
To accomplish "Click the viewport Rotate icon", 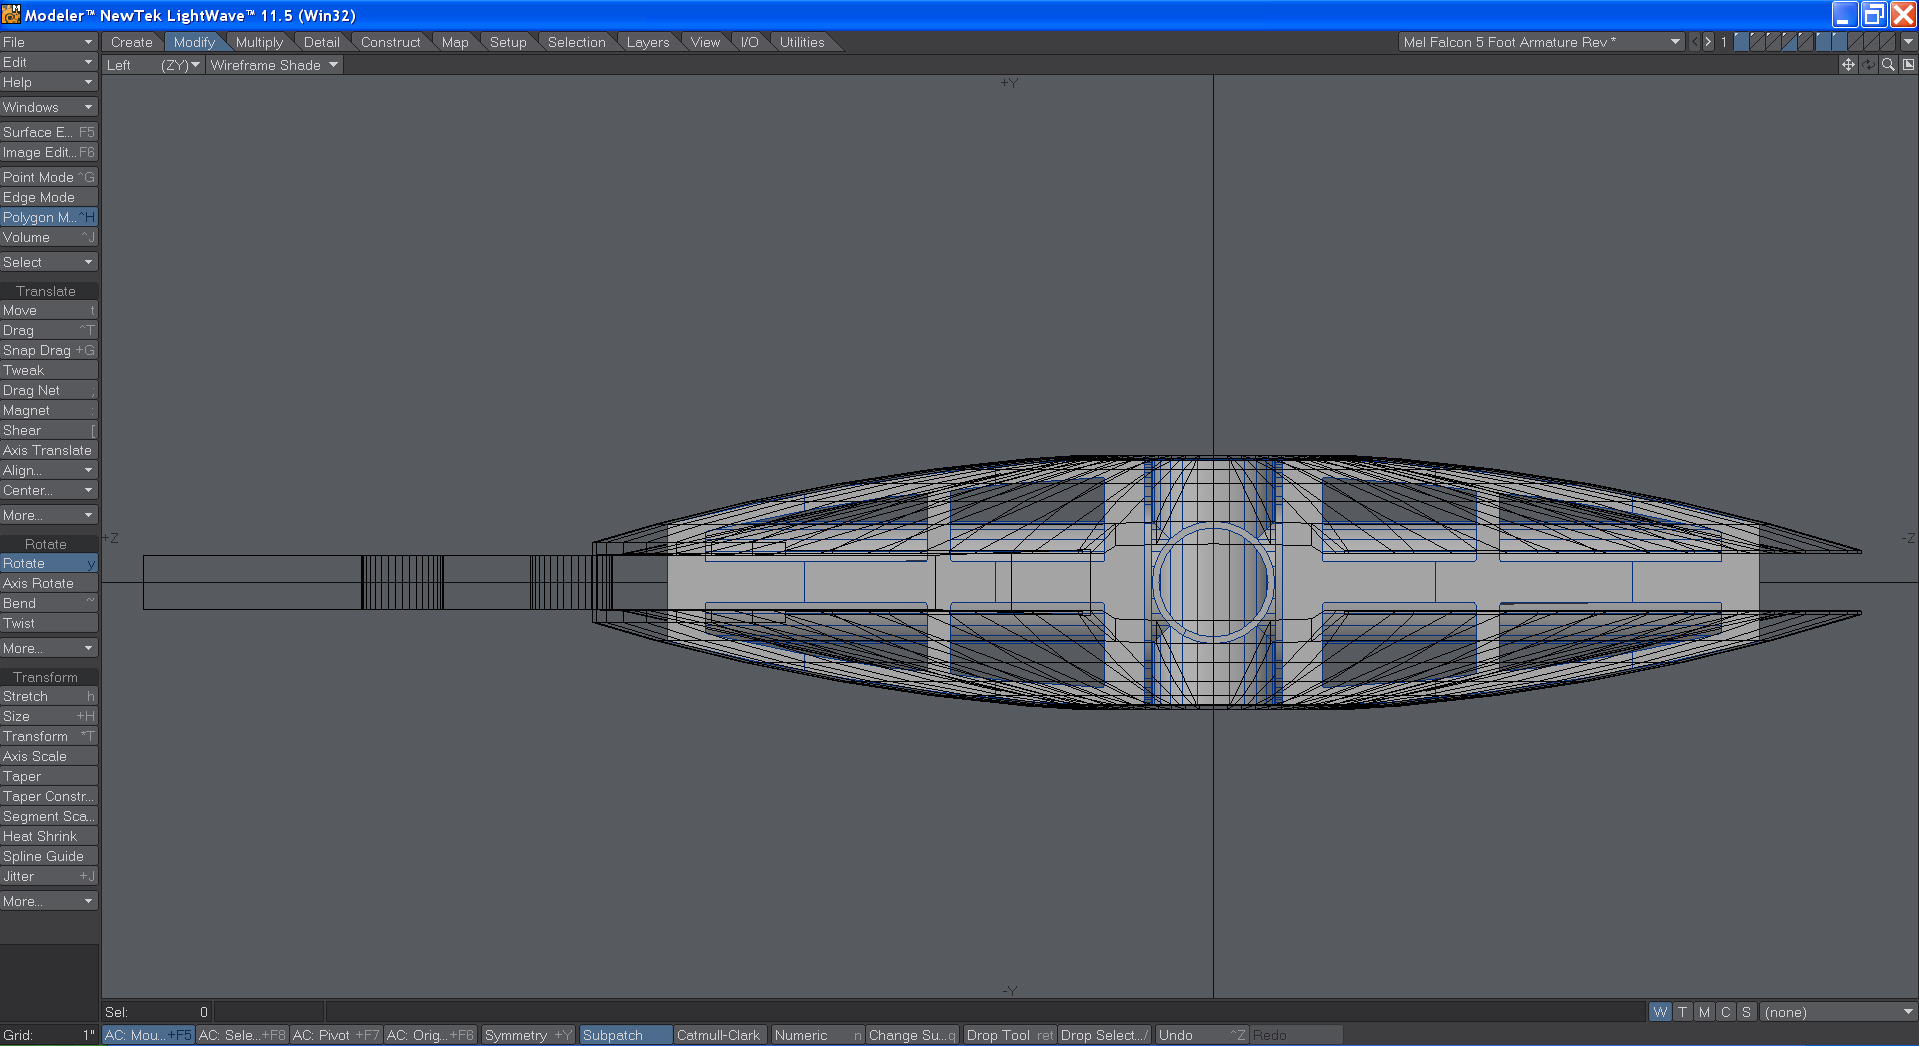I will click(1868, 64).
